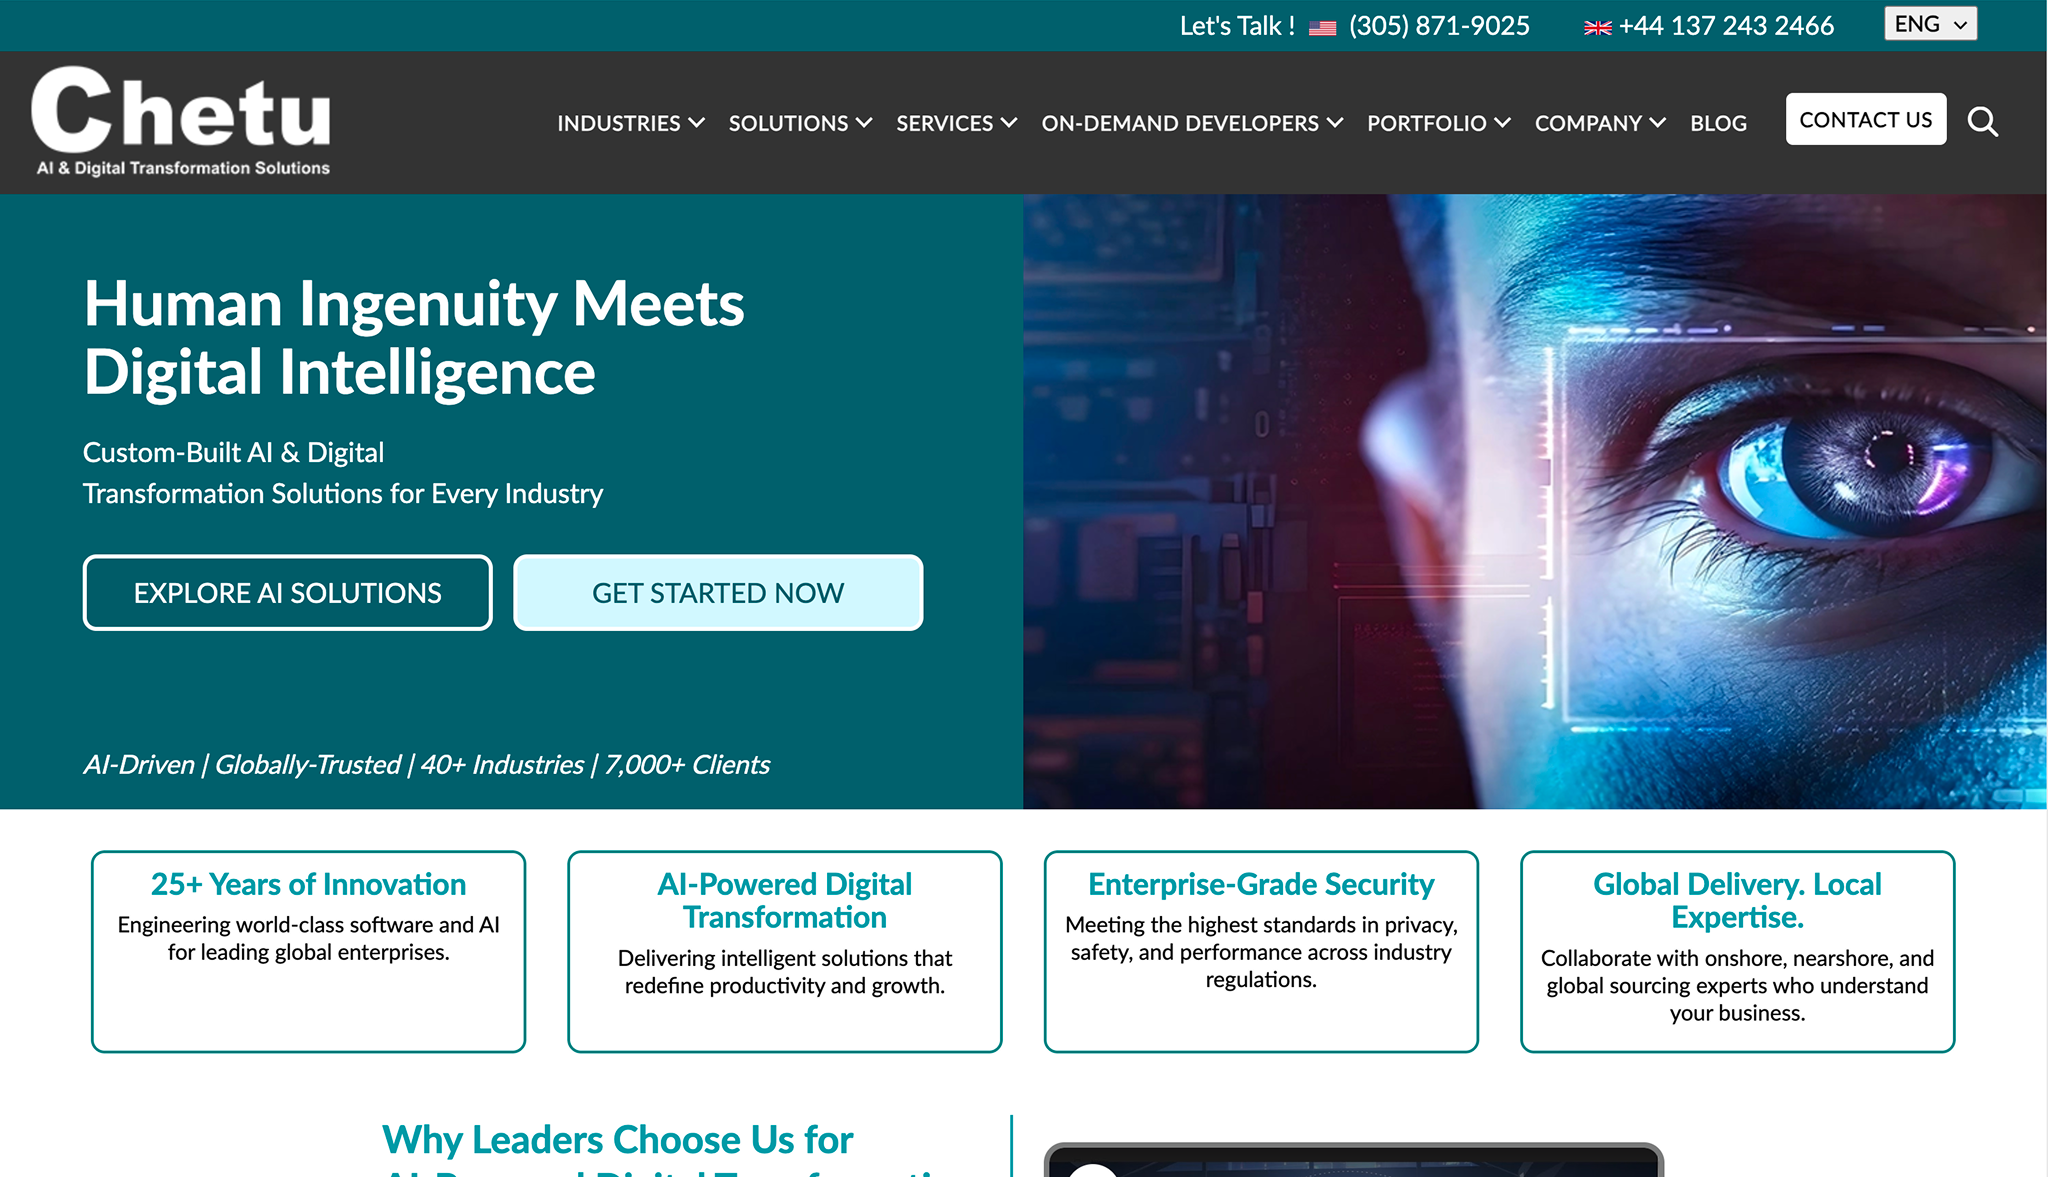
Task: Click the UK flag icon
Action: [x=1597, y=28]
